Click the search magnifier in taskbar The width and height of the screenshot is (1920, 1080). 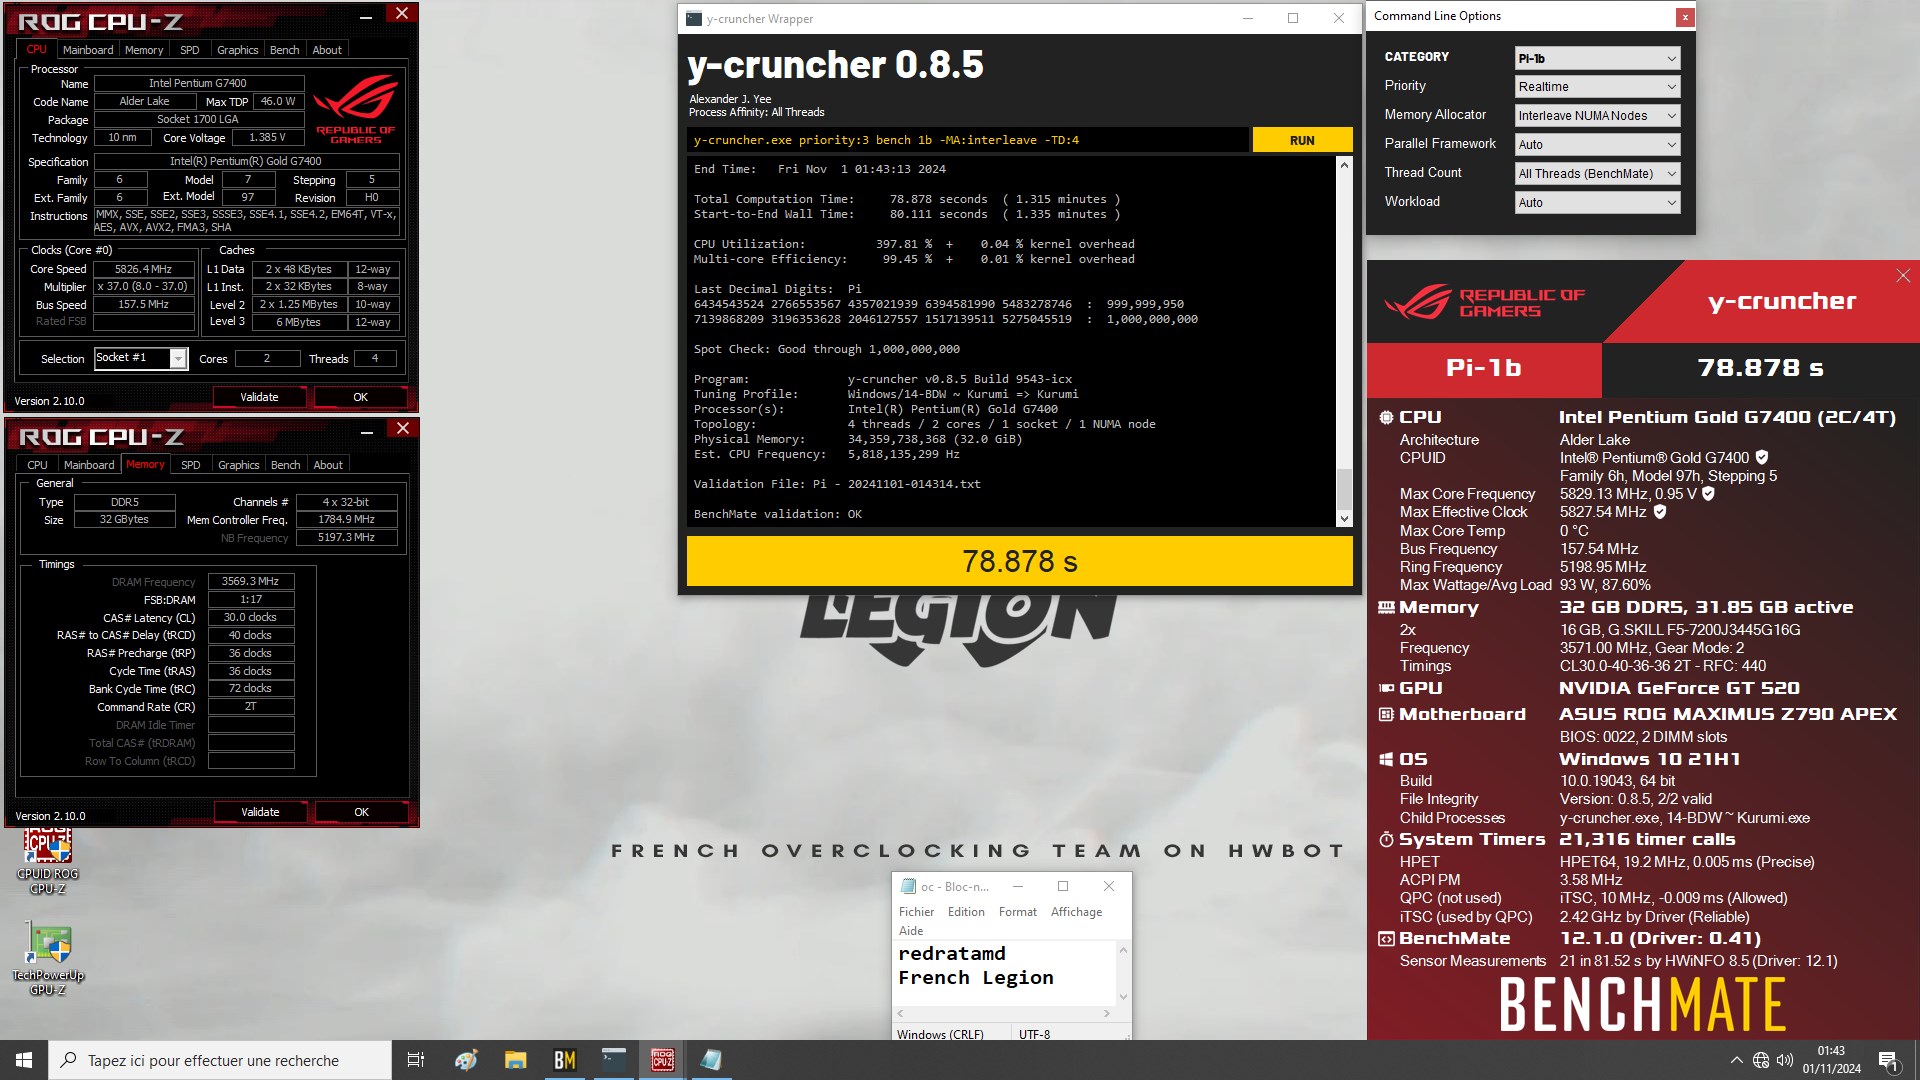click(x=69, y=1060)
